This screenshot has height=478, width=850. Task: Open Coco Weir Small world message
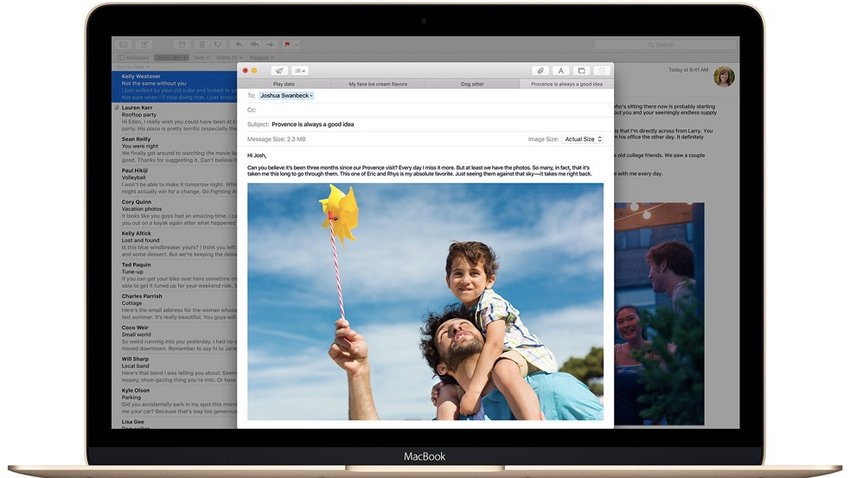click(x=175, y=338)
